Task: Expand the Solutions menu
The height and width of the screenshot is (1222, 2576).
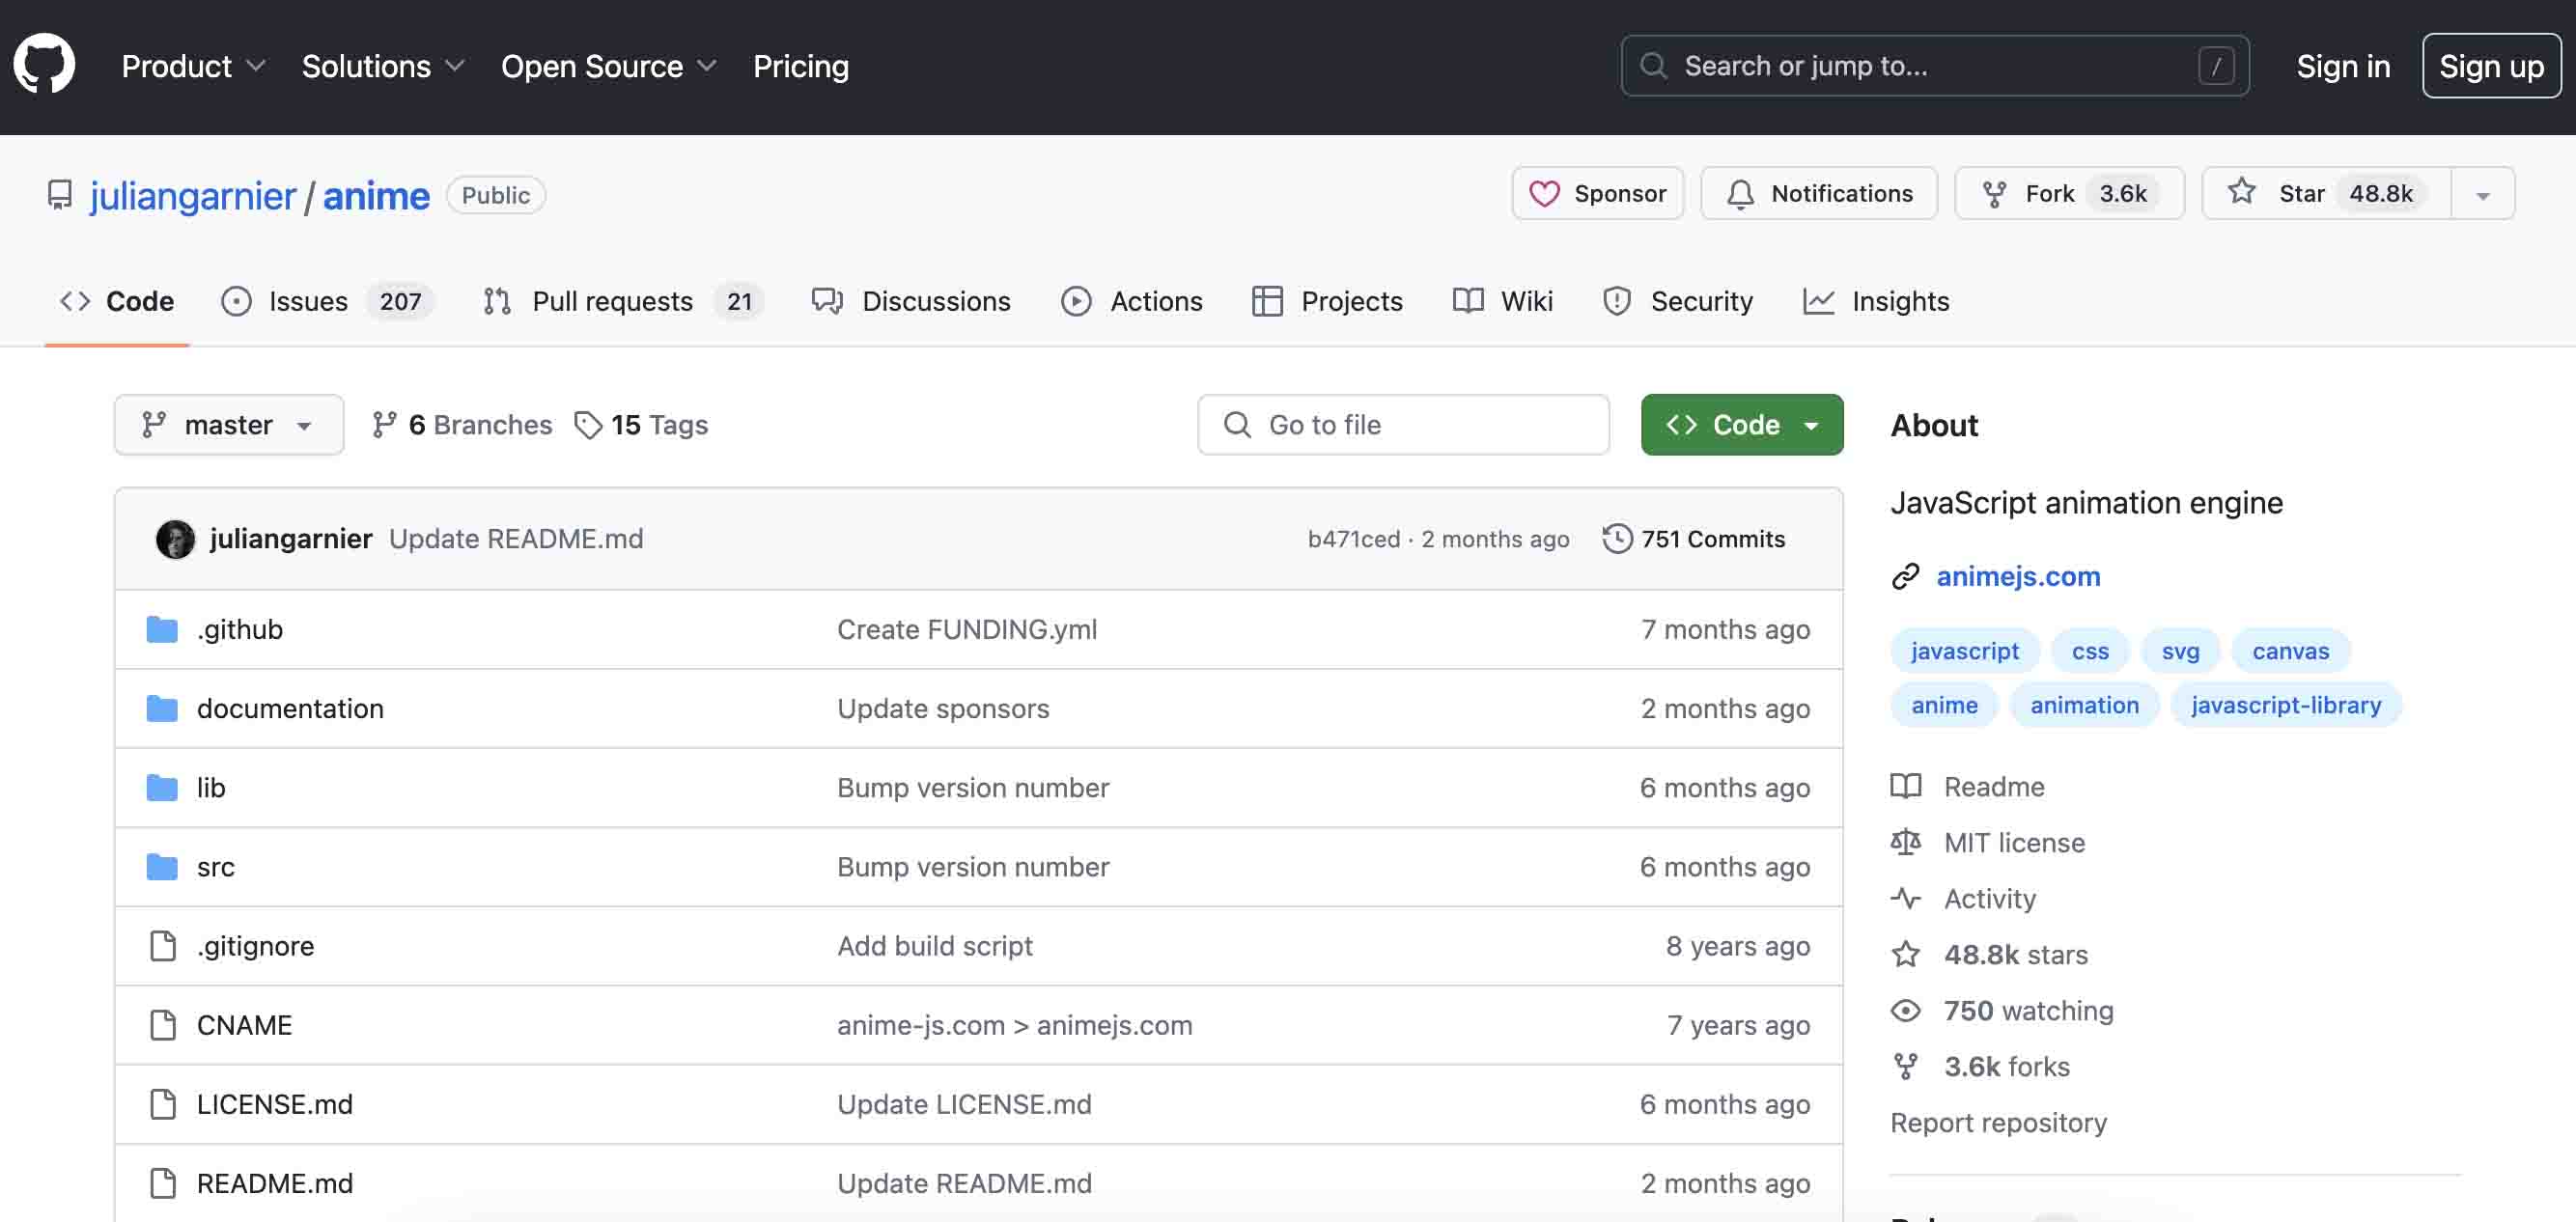Action: pyautogui.click(x=383, y=66)
